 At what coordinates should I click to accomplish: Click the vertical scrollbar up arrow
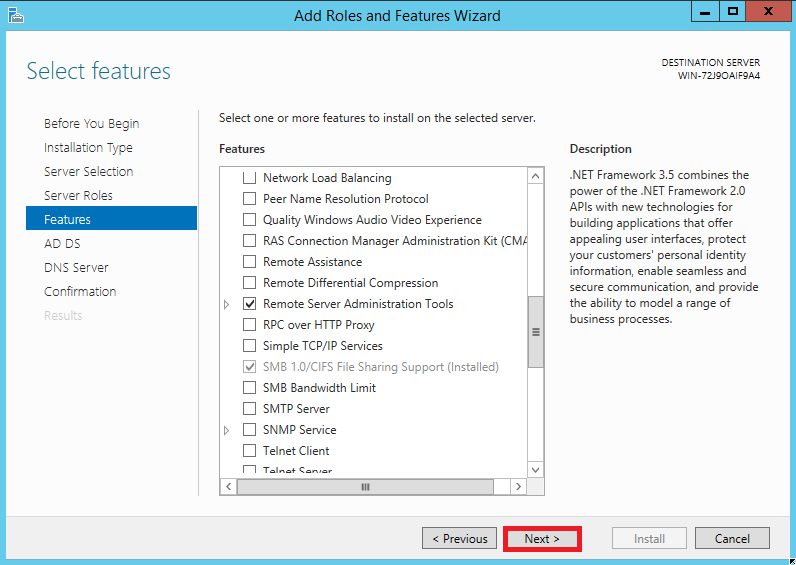535,176
